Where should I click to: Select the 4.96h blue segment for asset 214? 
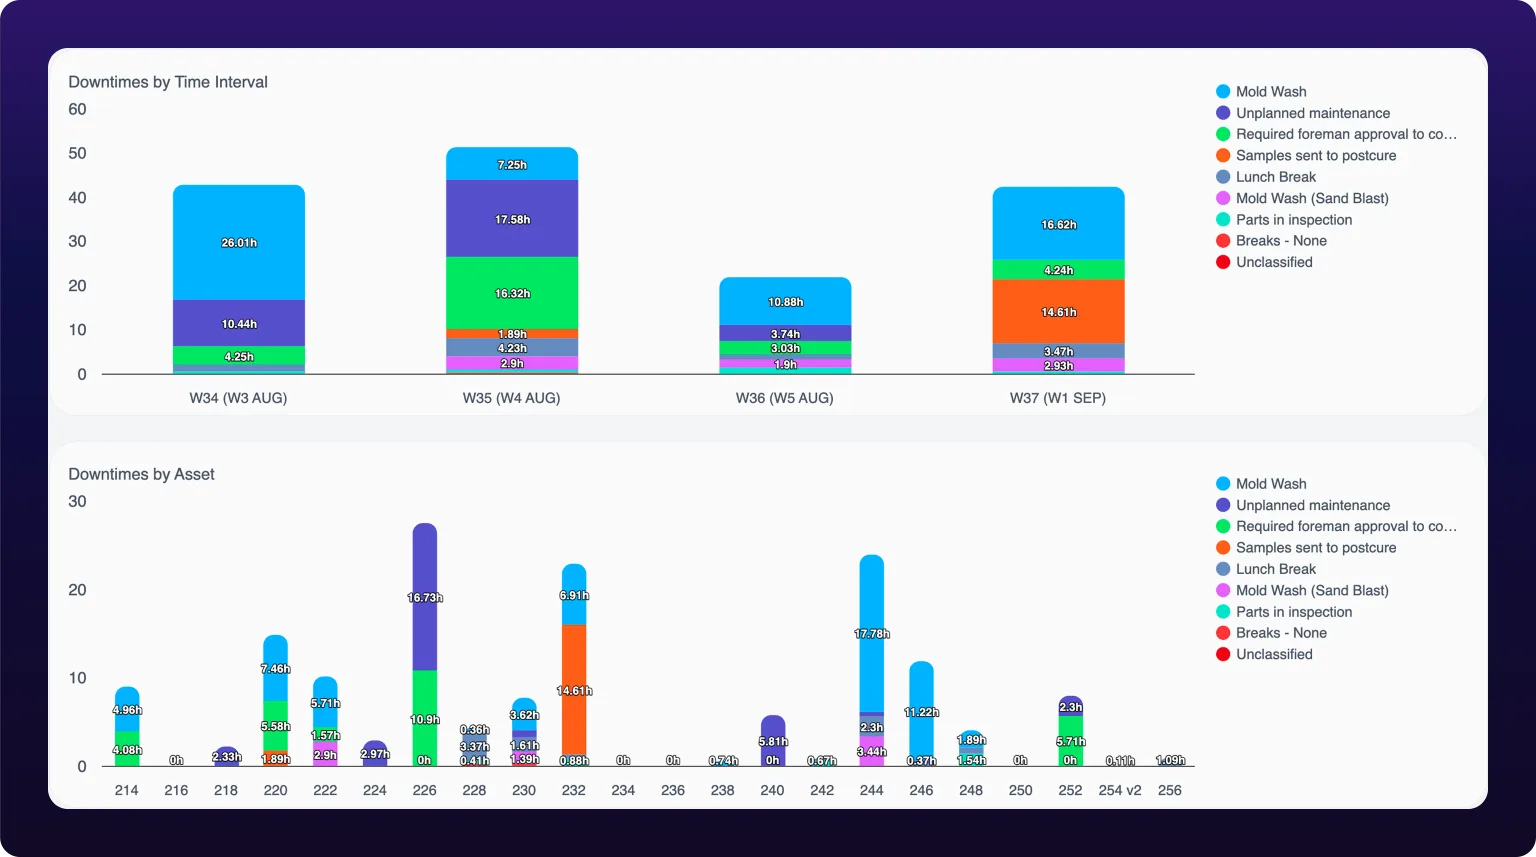[x=127, y=709]
